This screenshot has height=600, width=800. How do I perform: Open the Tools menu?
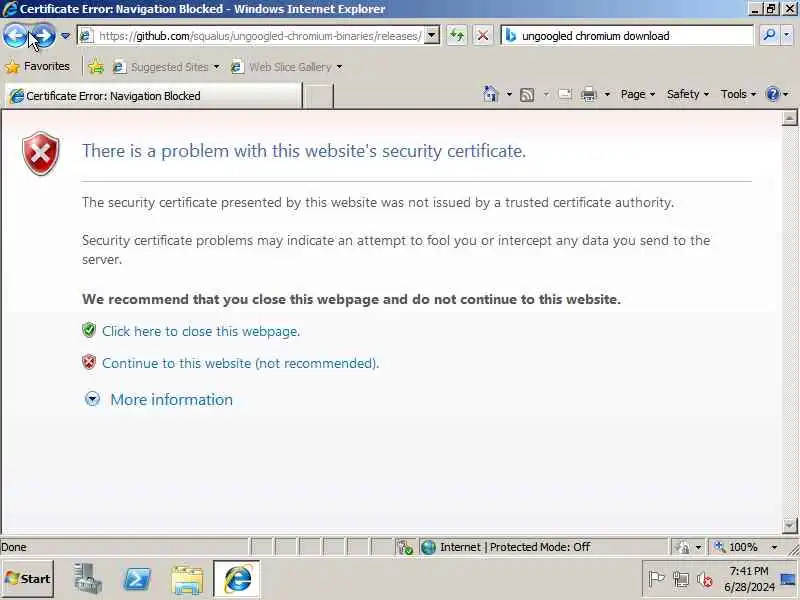(x=738, y=94)
